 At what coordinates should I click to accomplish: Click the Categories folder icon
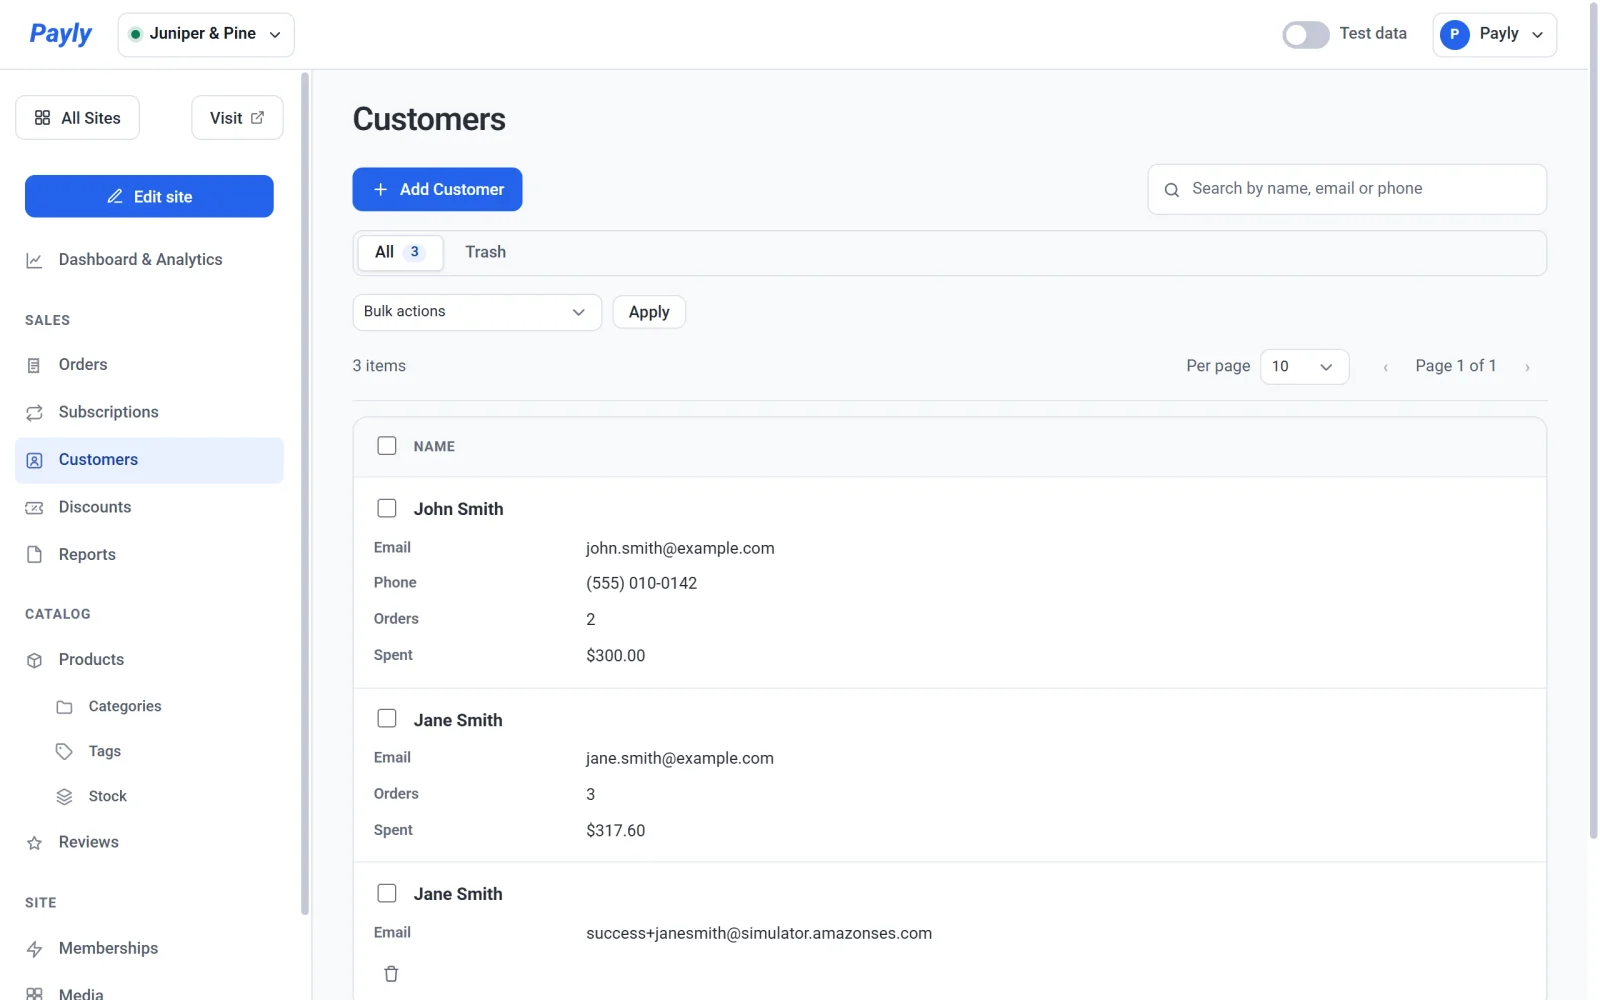pos(64,707)
